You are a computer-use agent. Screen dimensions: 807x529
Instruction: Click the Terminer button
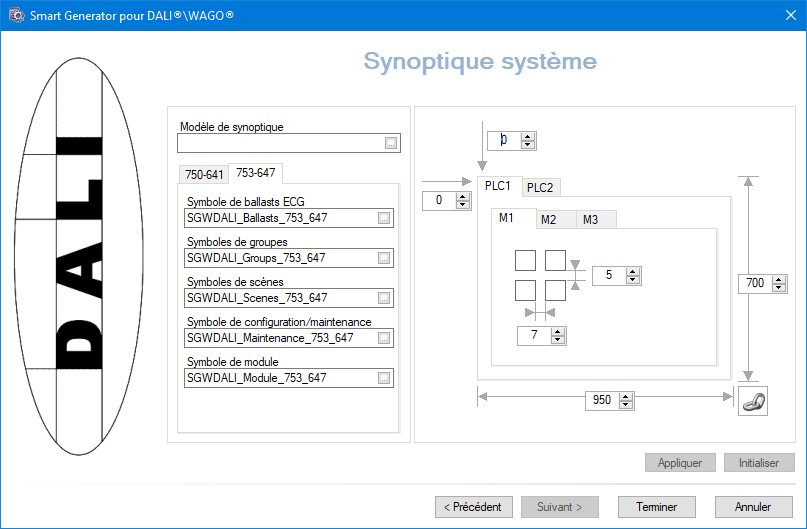coord(657,507)
